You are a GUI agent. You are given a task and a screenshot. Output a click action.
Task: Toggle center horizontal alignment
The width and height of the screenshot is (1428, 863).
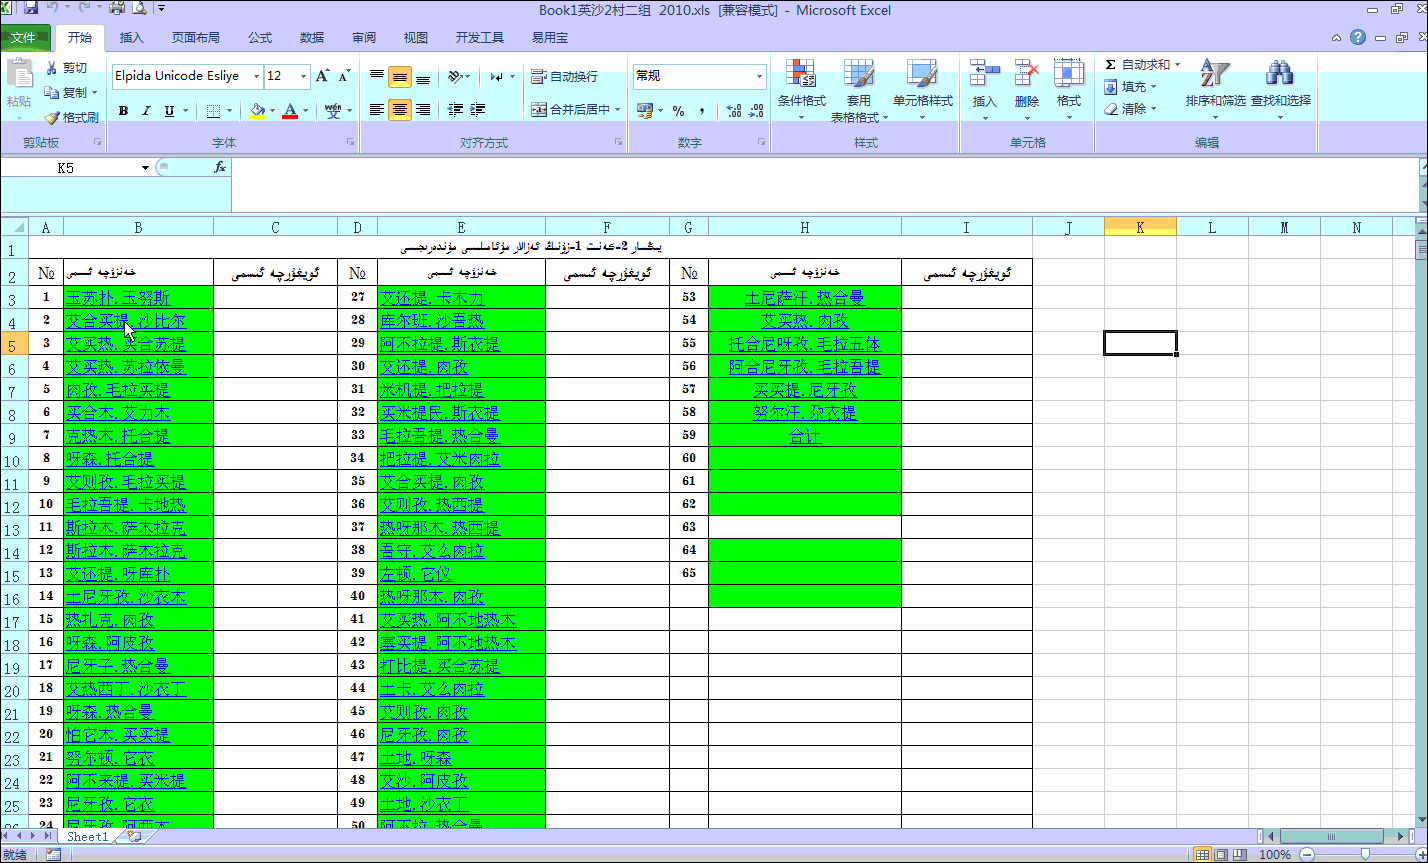pyautogui.click(x=400, y=110)
